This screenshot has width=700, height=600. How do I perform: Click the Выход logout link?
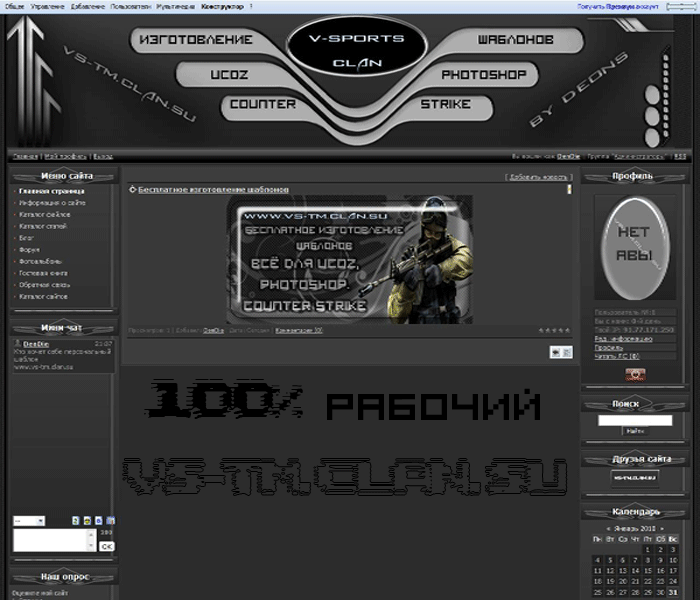tap(103, 156)
